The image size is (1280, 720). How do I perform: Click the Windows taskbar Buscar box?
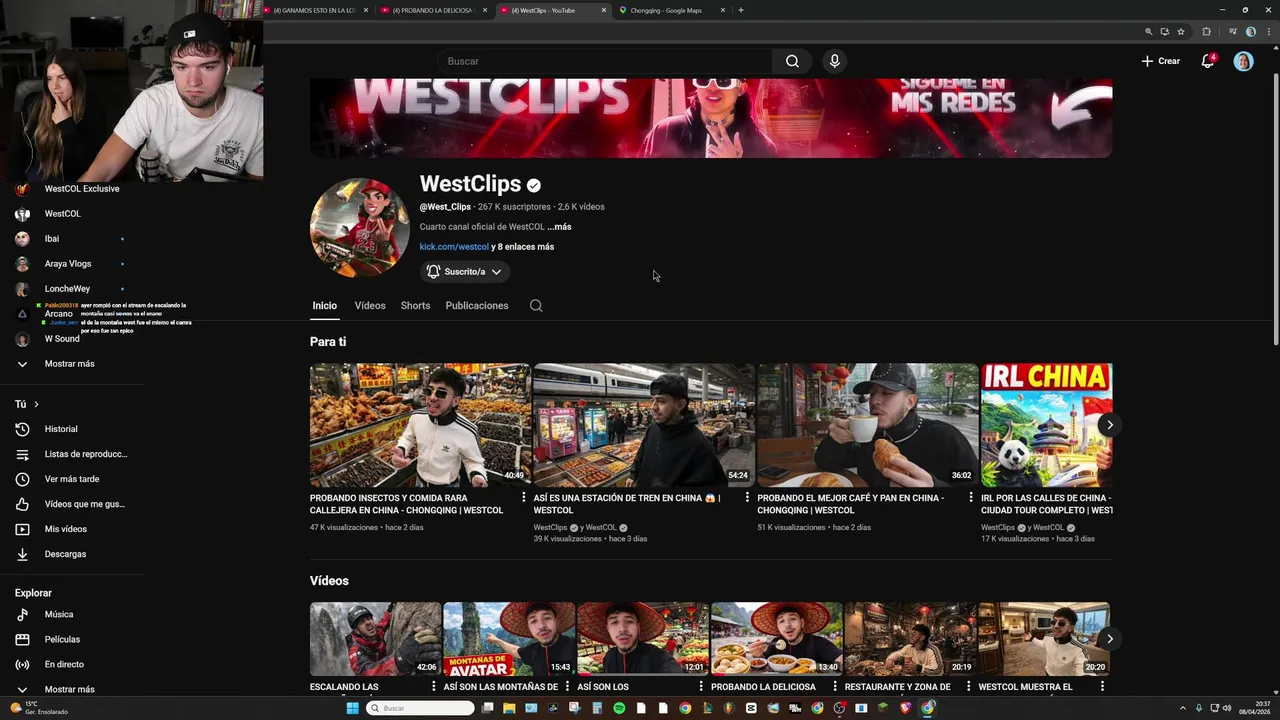pyautogui.click(x=420, y=708)
